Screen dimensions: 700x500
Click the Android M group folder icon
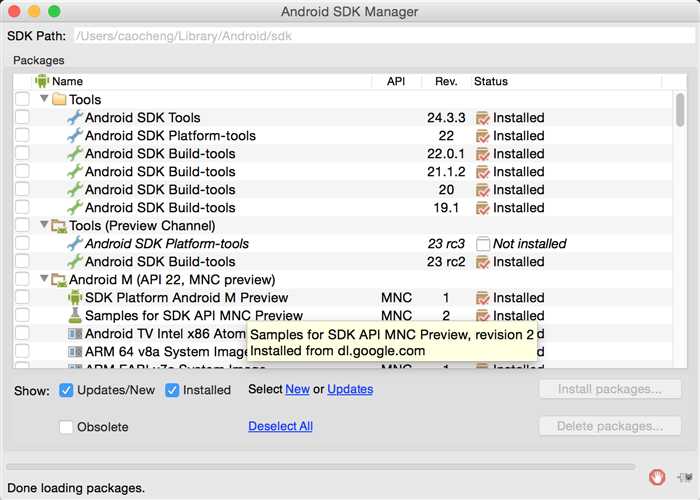pyautogui.click(x=59, y=280)
